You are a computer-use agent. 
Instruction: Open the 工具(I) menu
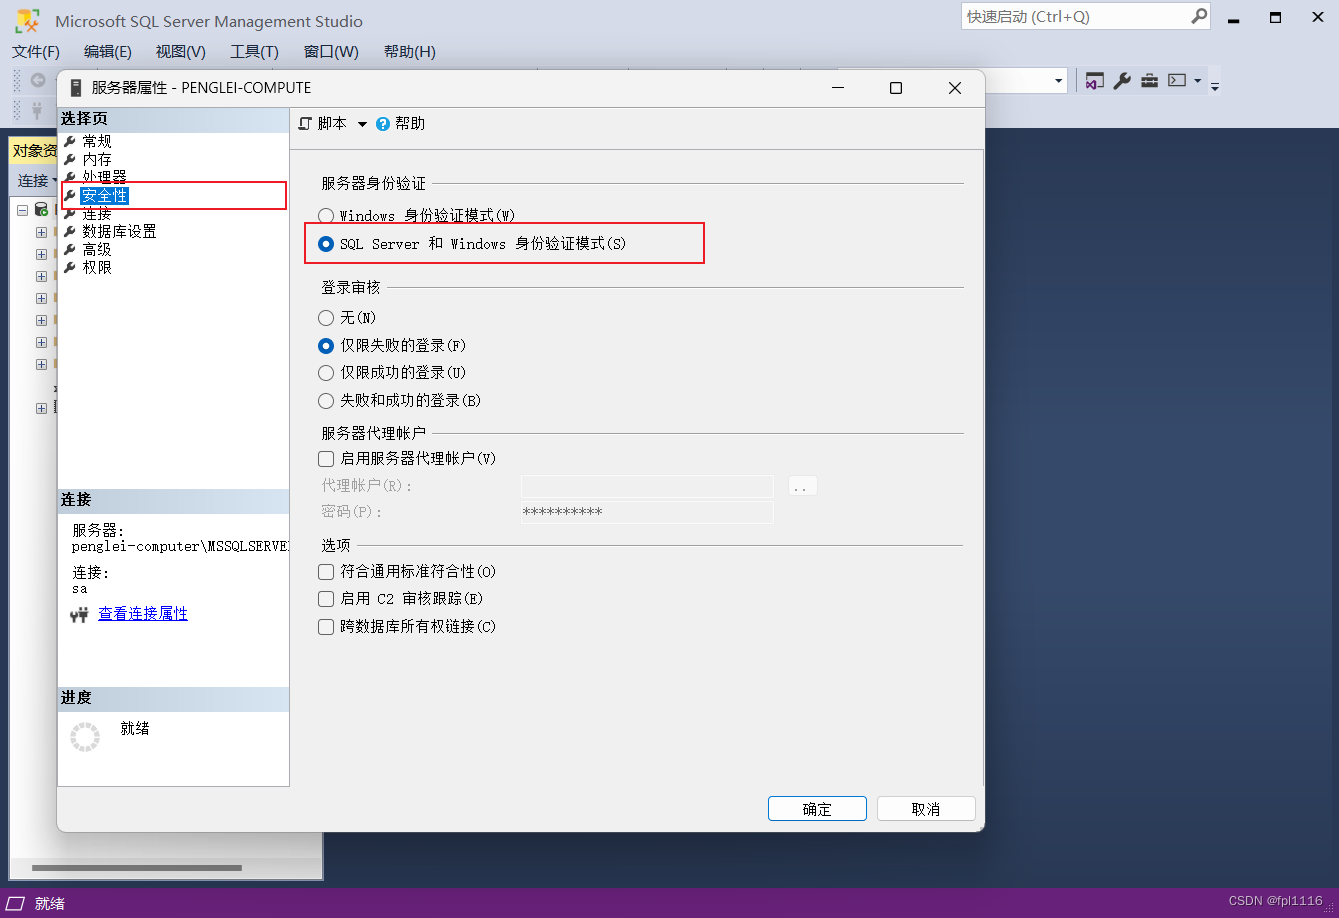[x=253, y=51]
